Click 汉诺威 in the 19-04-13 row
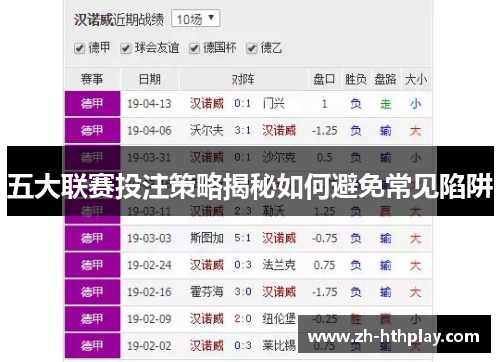Viewport: 500px width, 362px height. [207, 104]
